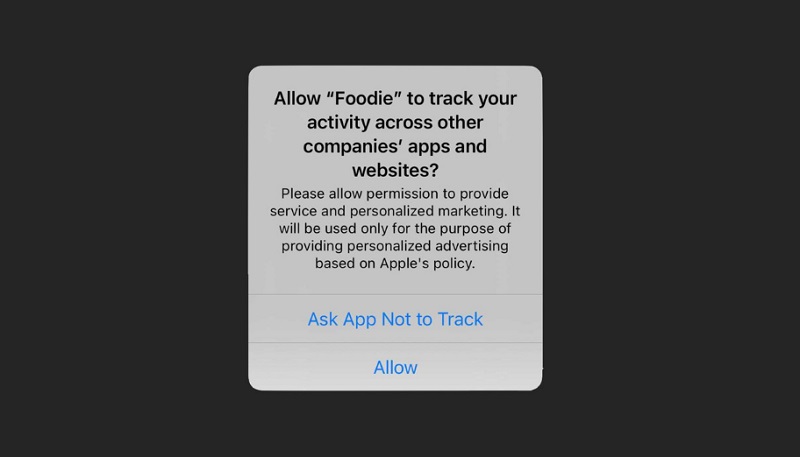
Task: Click the description starting "Please allow permission"
Action: 395,228
